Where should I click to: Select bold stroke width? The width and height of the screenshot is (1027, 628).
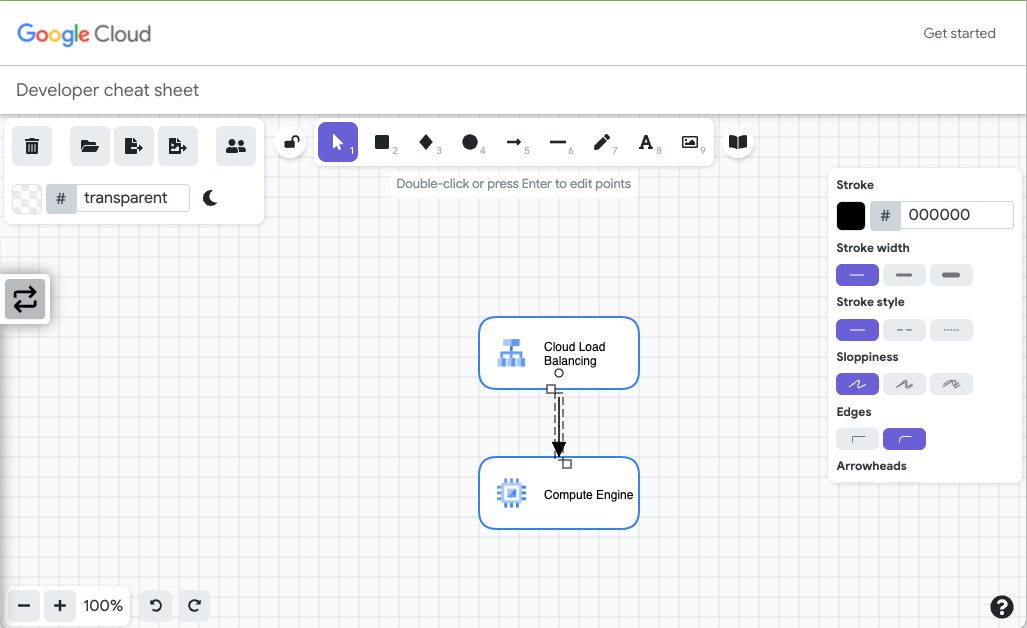coord(904,275)
